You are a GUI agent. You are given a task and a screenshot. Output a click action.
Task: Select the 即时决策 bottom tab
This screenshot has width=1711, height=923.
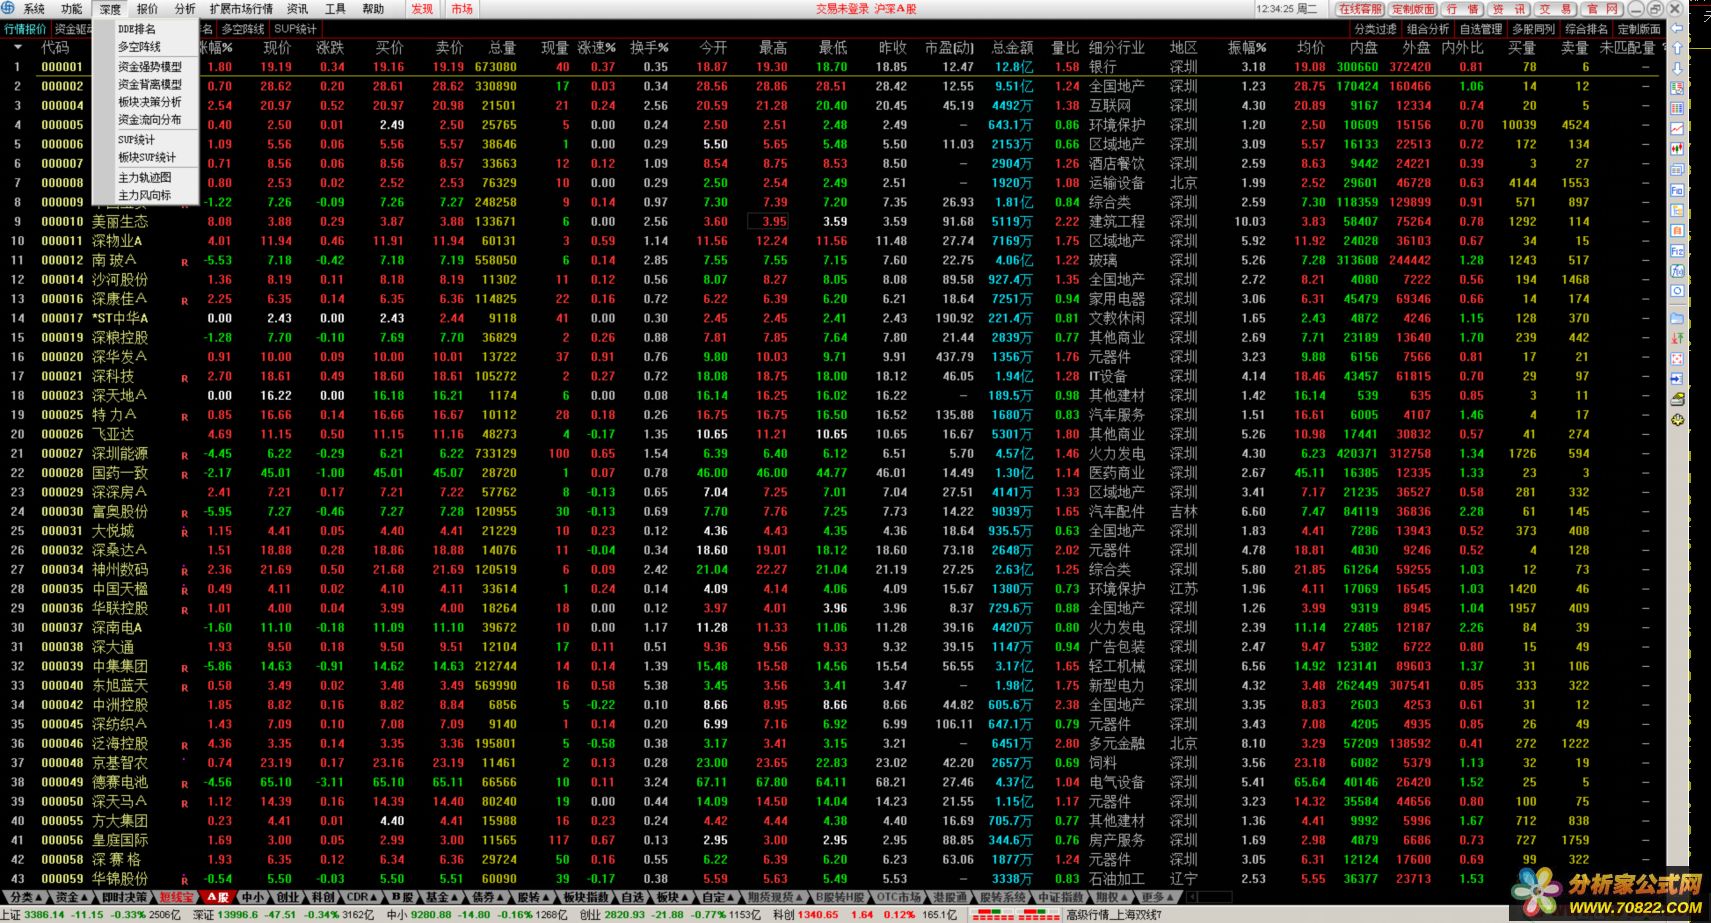(x=124, y=897)
